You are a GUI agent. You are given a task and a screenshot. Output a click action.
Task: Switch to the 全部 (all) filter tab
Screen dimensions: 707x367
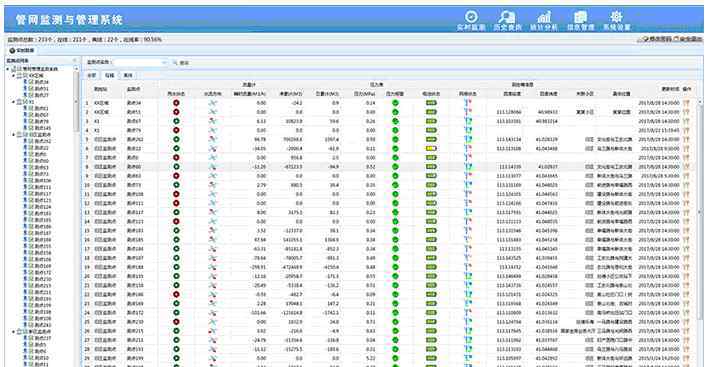click(x=92, y=75)
